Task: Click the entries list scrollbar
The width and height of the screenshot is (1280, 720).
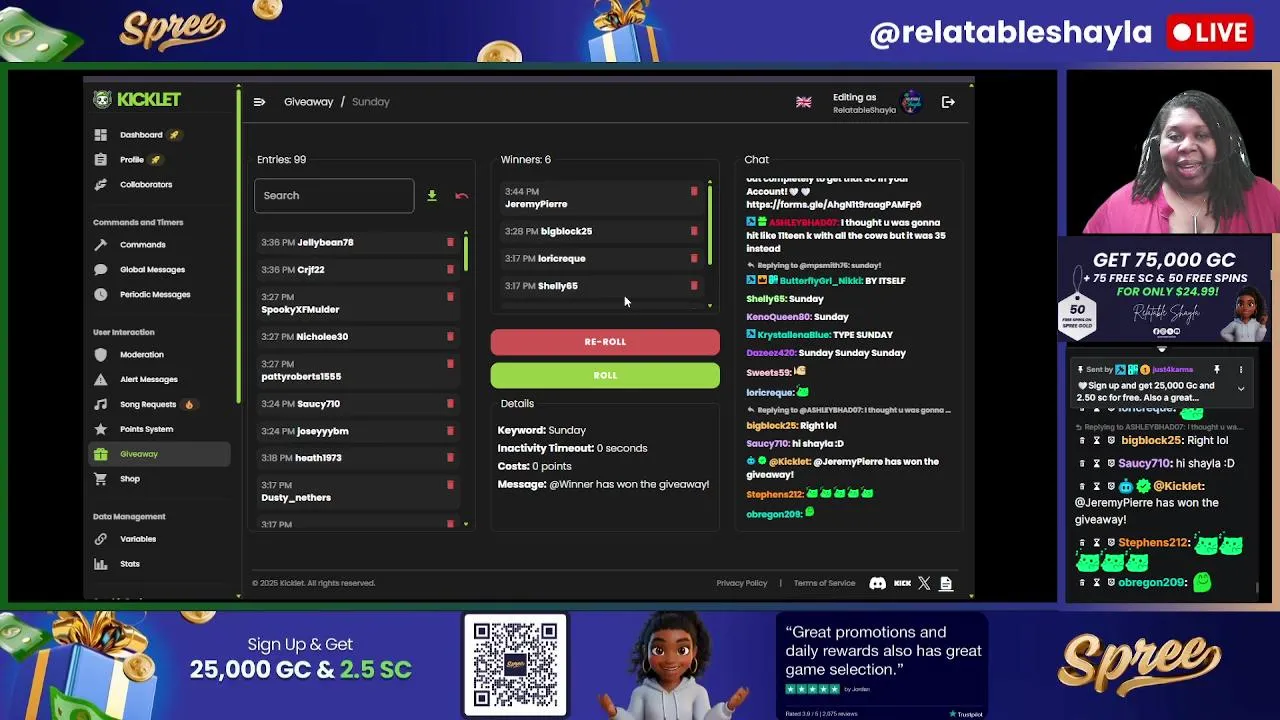Action: click(466, 255)
